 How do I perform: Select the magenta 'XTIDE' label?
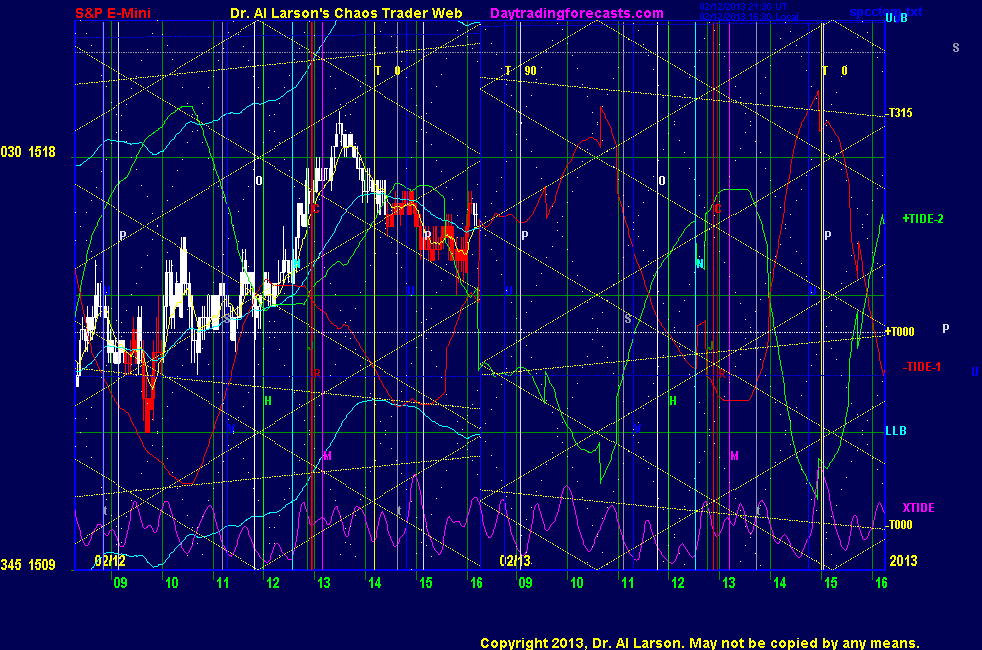[x=918, y=507]
